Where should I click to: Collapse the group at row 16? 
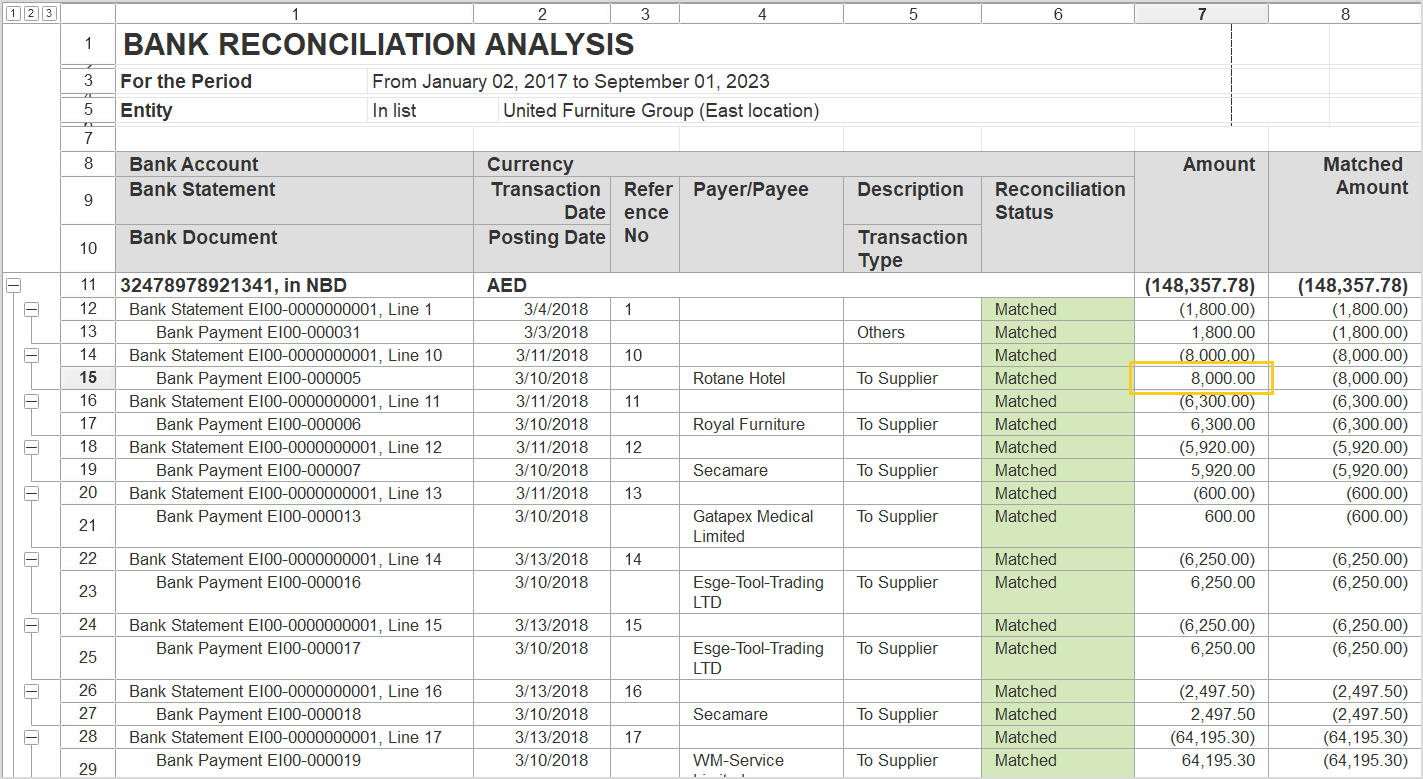31,401
